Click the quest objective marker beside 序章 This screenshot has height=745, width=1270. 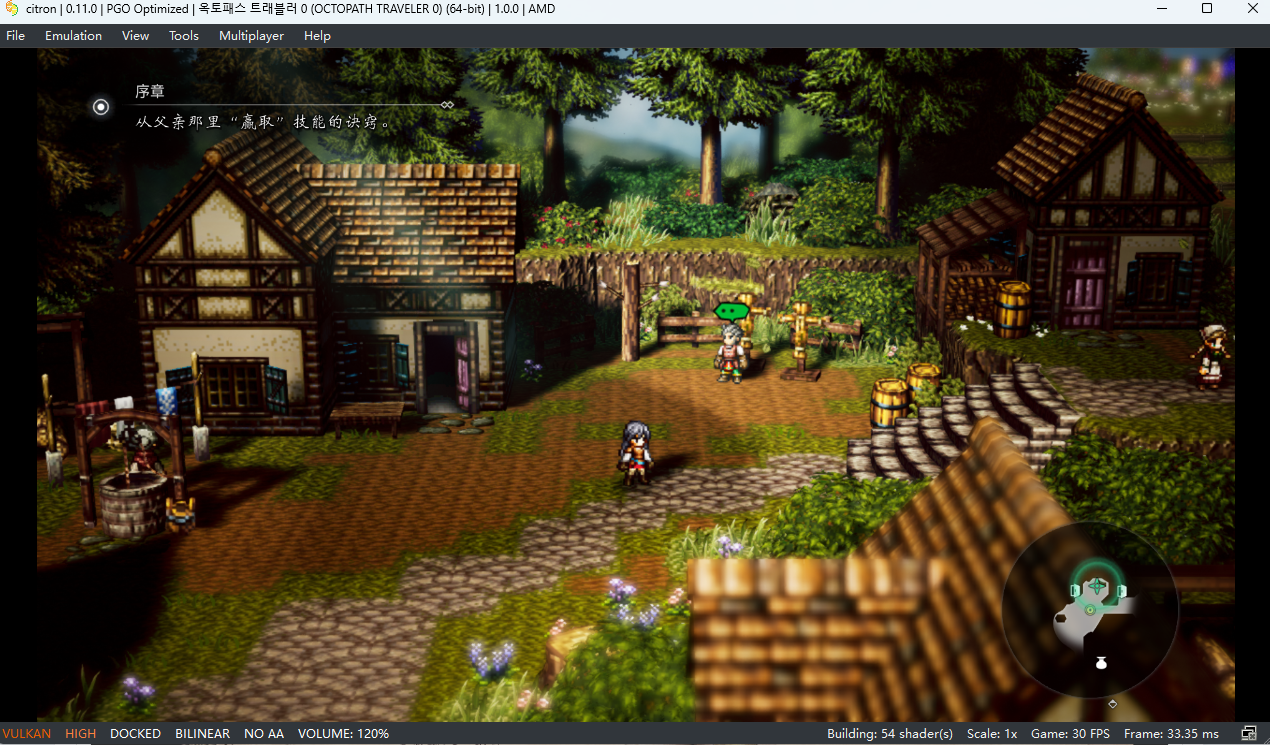101,107
